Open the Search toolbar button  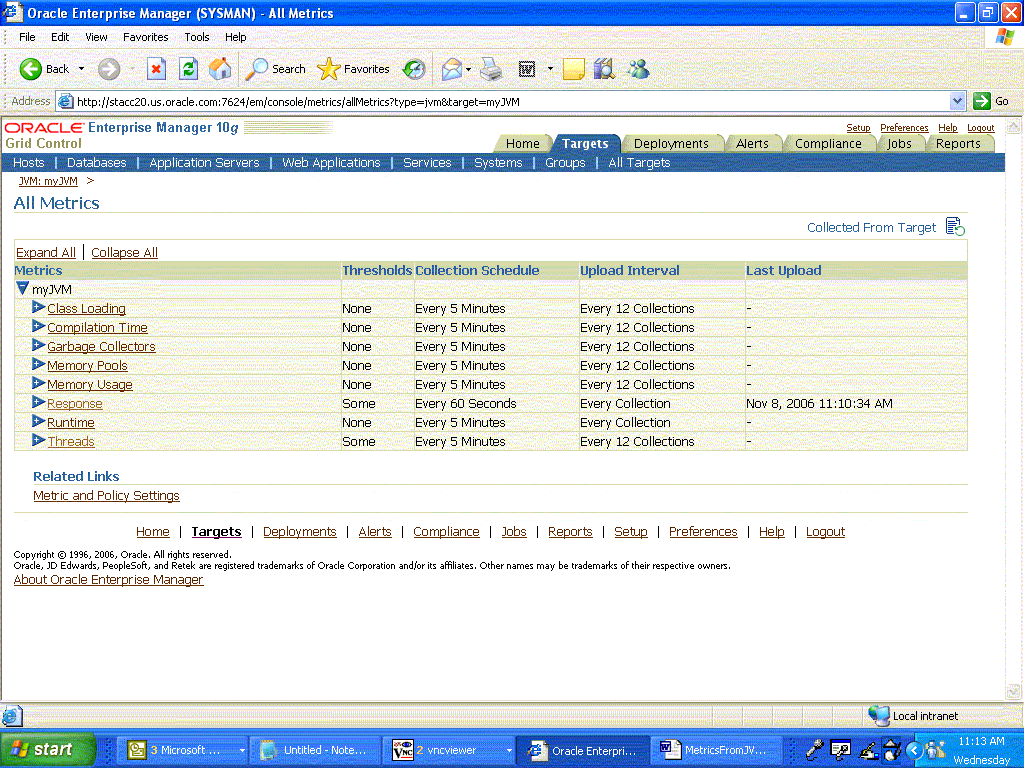(x=275, y=69)
